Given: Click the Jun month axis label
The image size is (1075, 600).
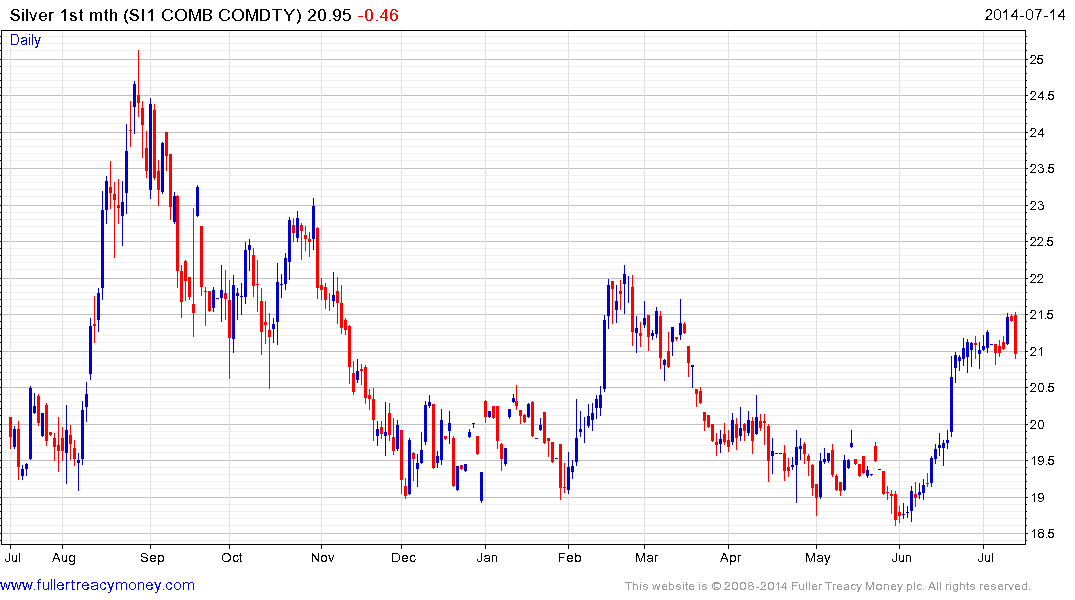Looking at the screenshot, I should click(x=902, y=557).
